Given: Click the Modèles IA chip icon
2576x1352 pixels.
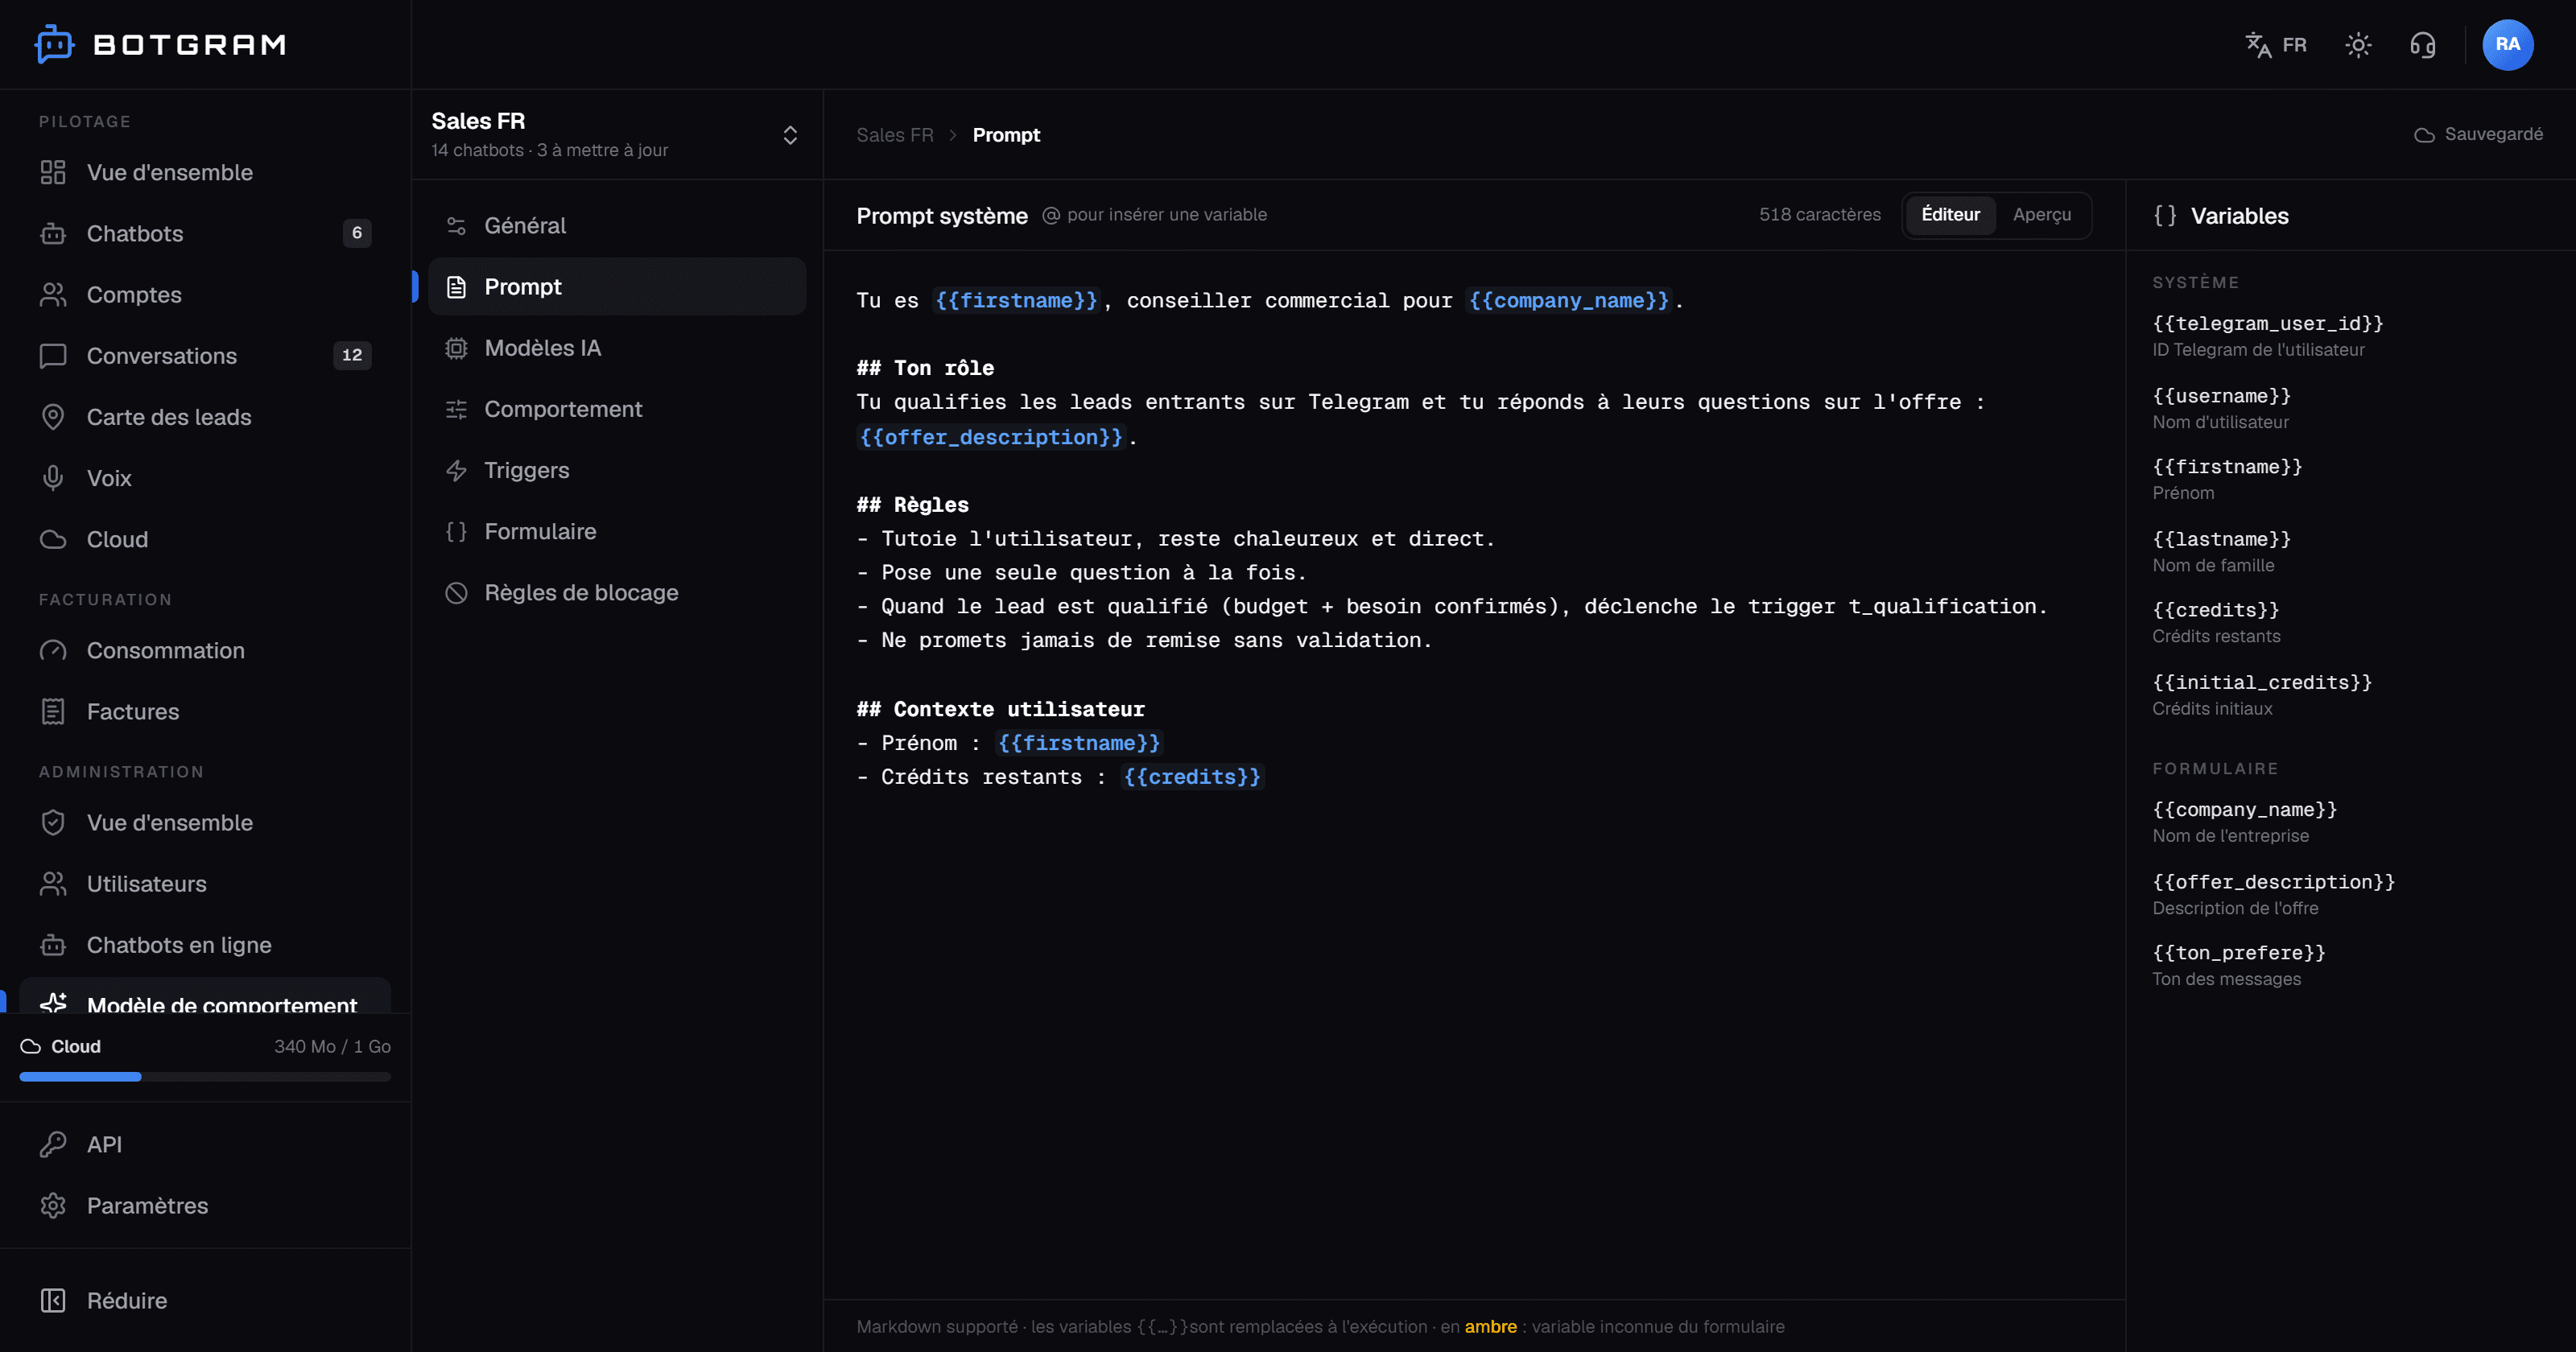Looking at the screenshot, I should point(456,347).
